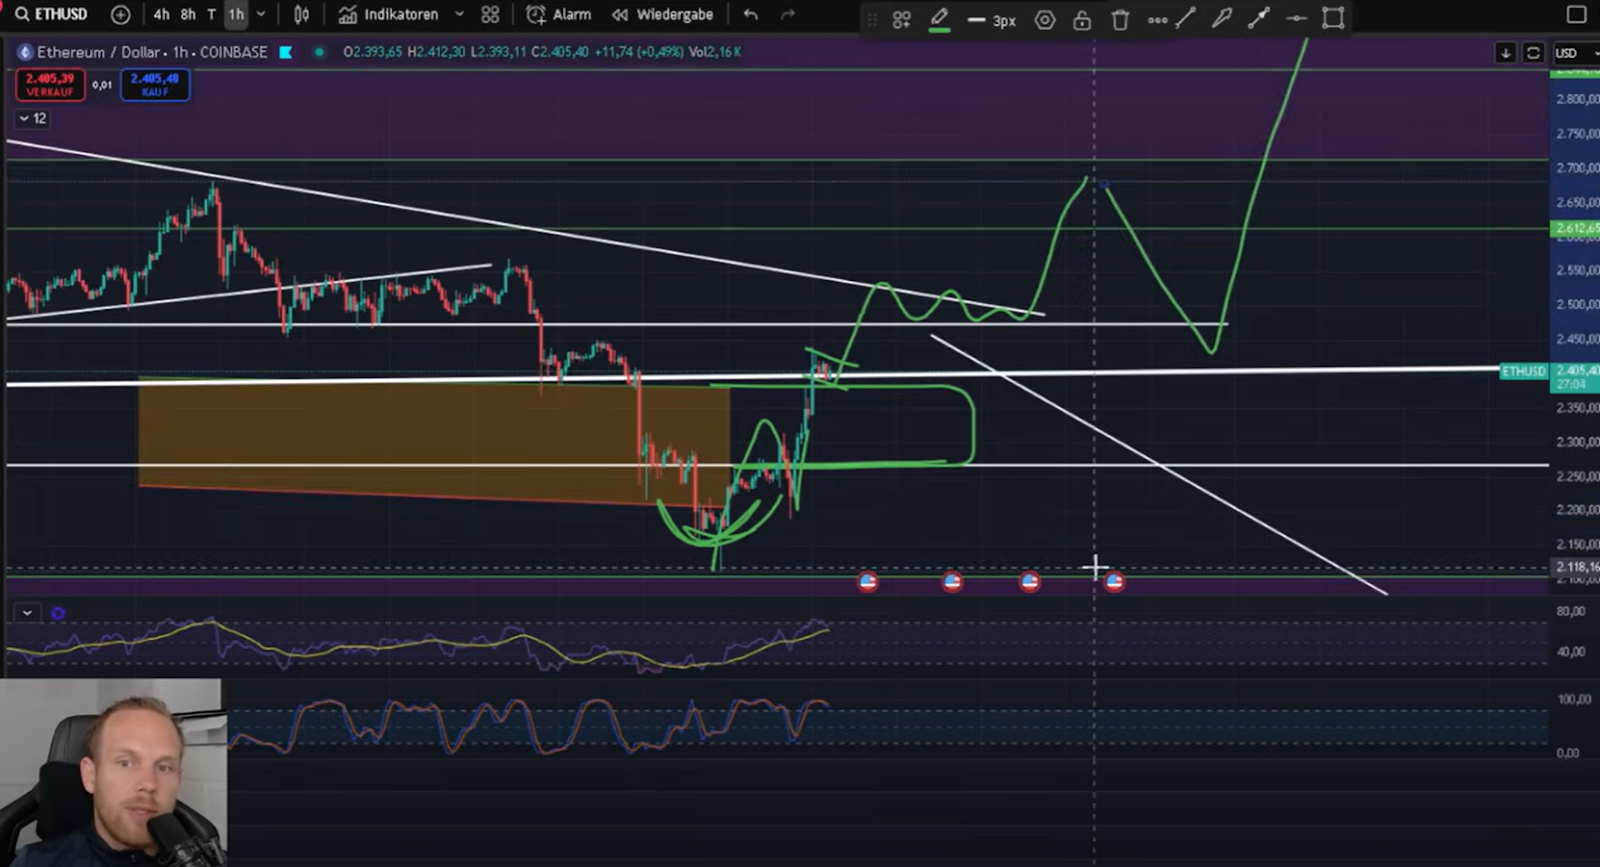Grab the drawing toolbar drag handle
This screenshot has width=1600, height=867.
[873, 19]
